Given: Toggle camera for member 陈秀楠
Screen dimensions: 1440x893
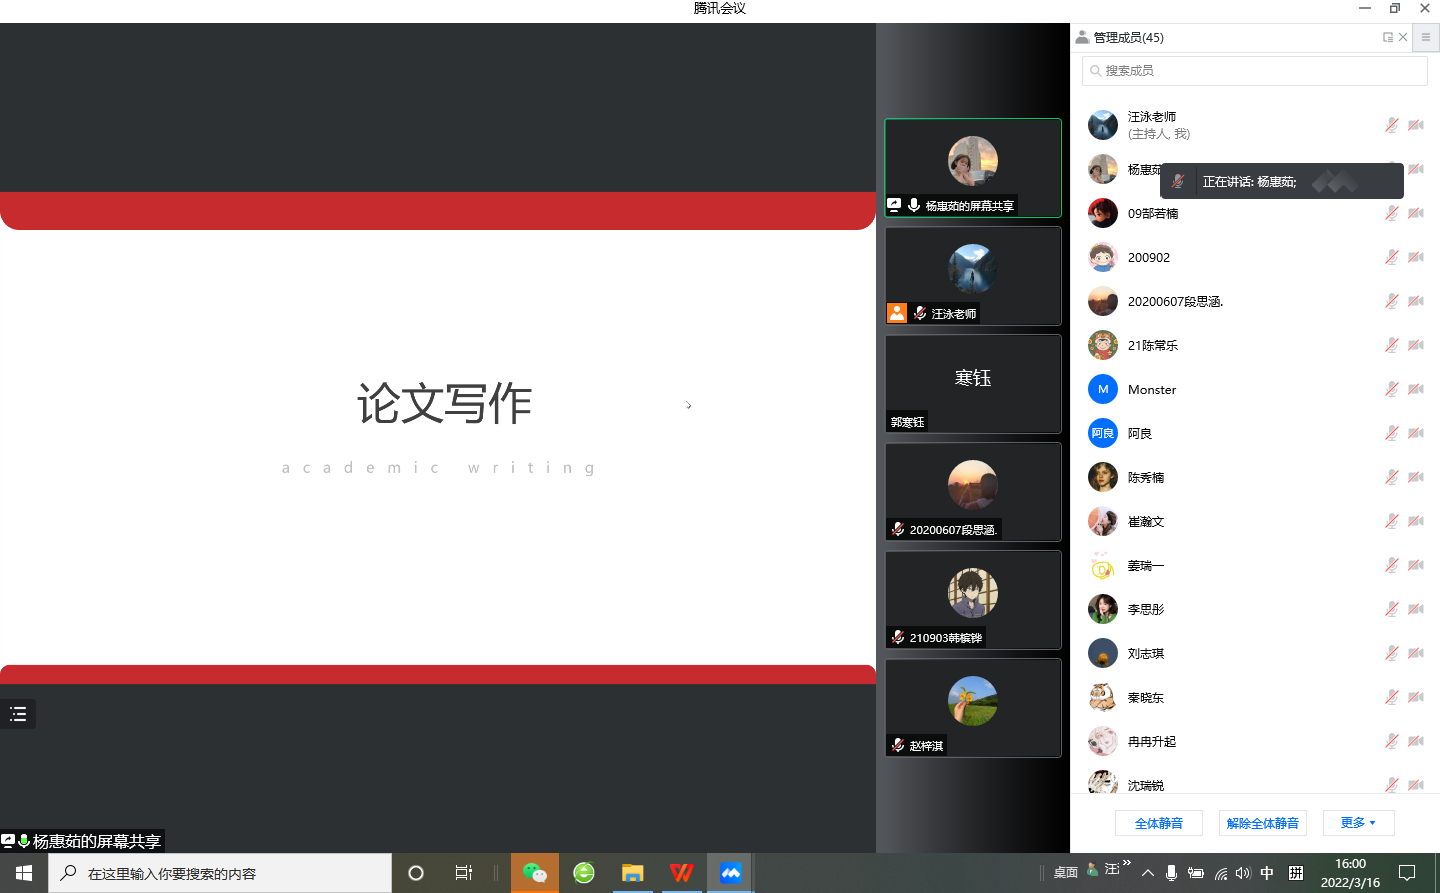Looking at the screenshot, I should pyautogui.click(x=1416, y=477).
